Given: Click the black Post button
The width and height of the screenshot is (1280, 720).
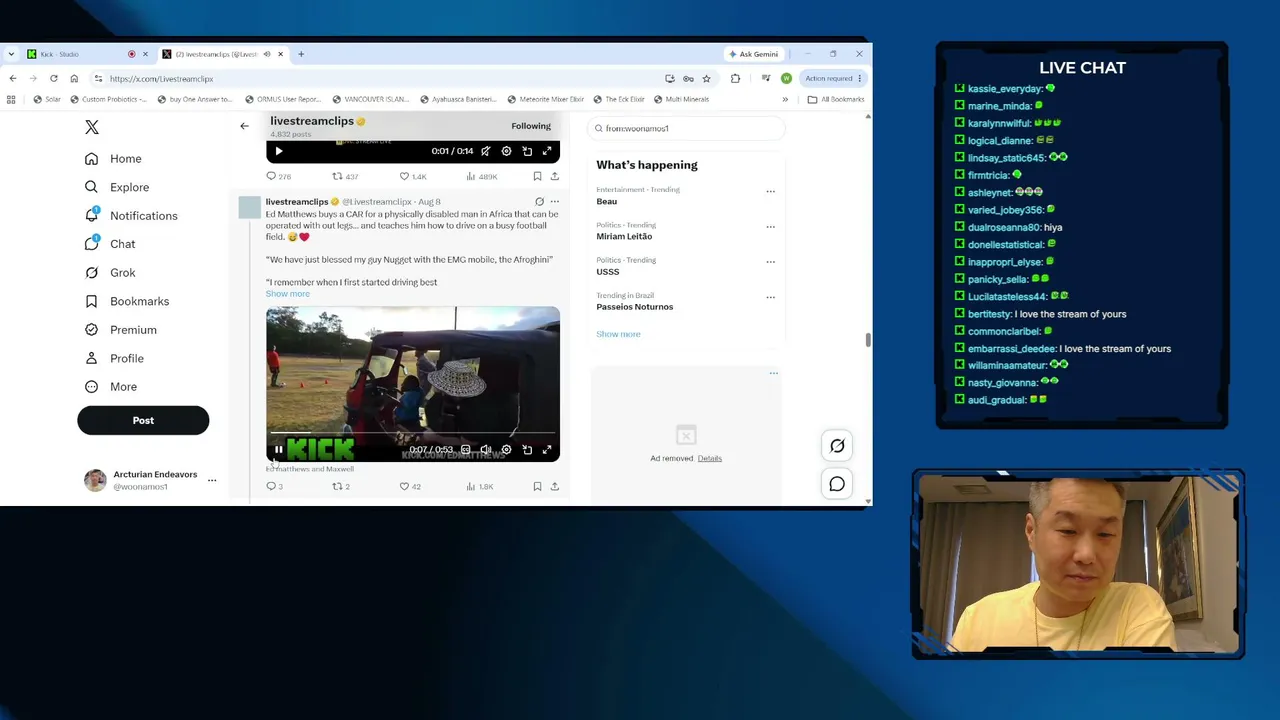Looking at the screenshot, I should click(143, 421).
